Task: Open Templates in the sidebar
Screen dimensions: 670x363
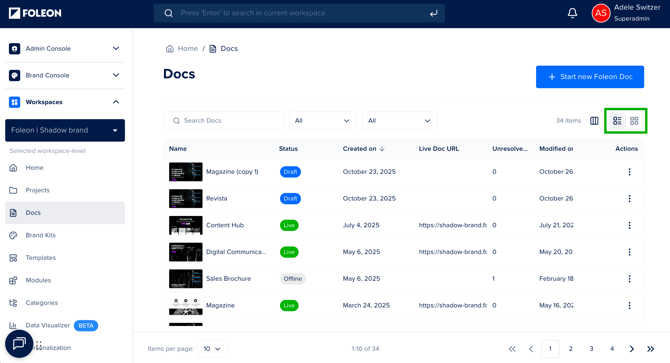Action: (x=65, y=258)
